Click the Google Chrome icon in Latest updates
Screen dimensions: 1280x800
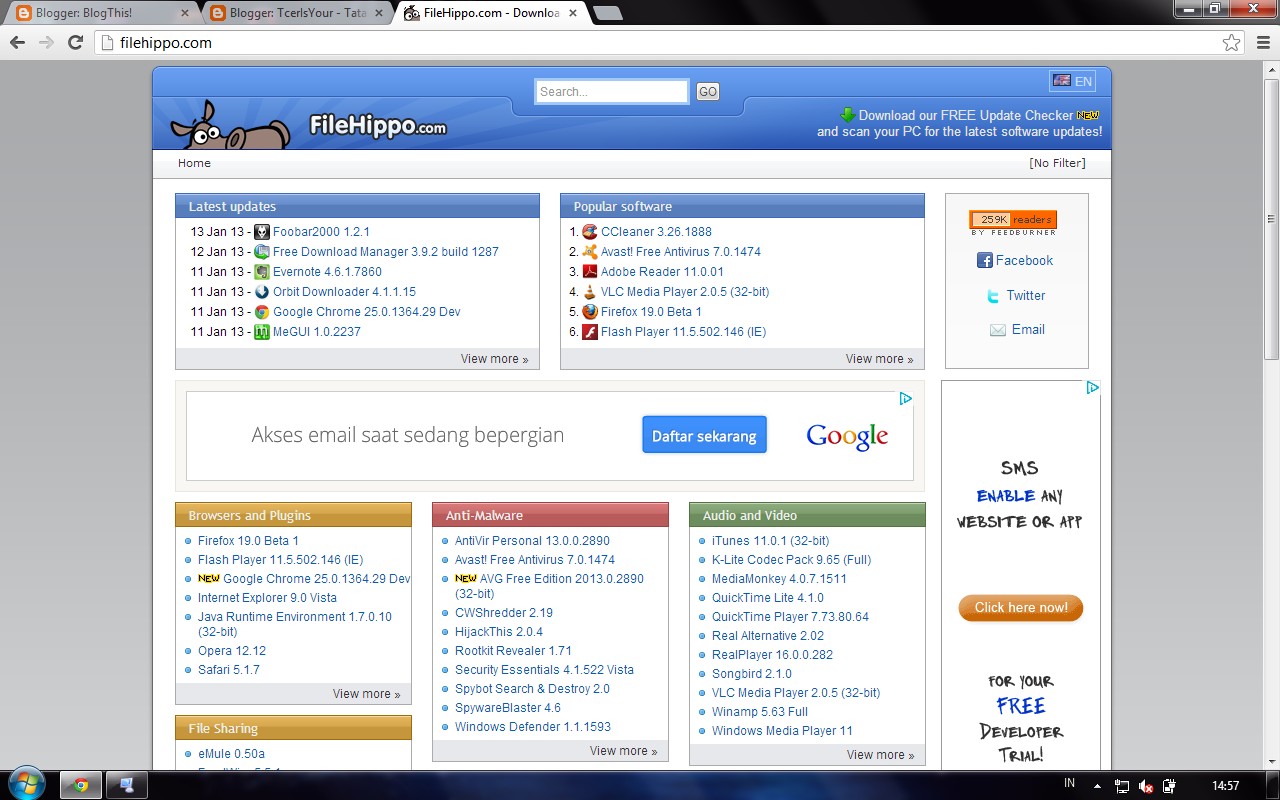click(262, 312)
